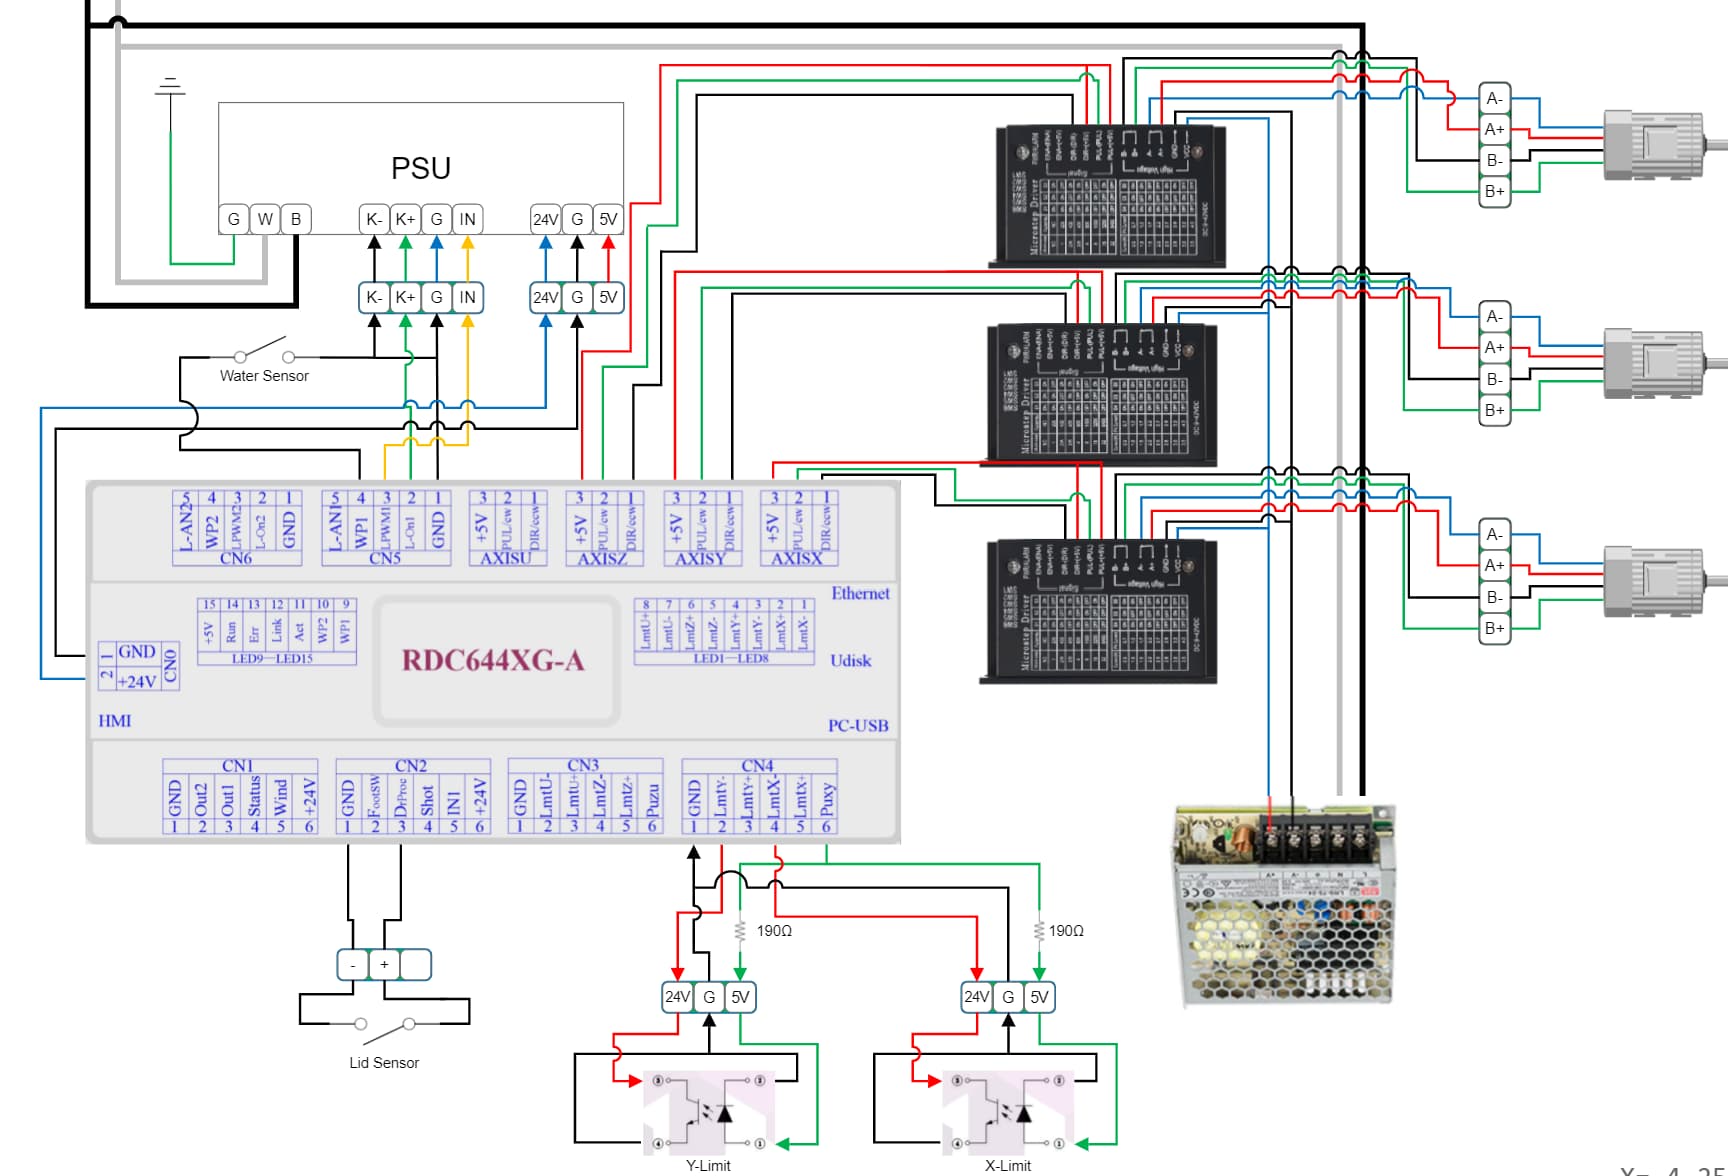
Task: Click the B- terminal of the middle motor
Action: pyautogui.click(x=1494, y=379)
